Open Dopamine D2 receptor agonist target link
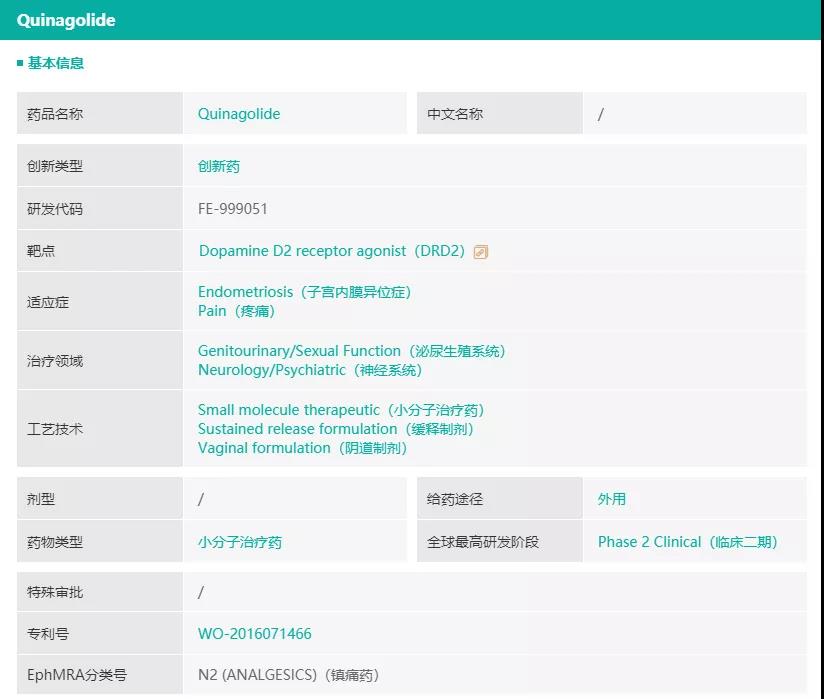 [332, 251]
